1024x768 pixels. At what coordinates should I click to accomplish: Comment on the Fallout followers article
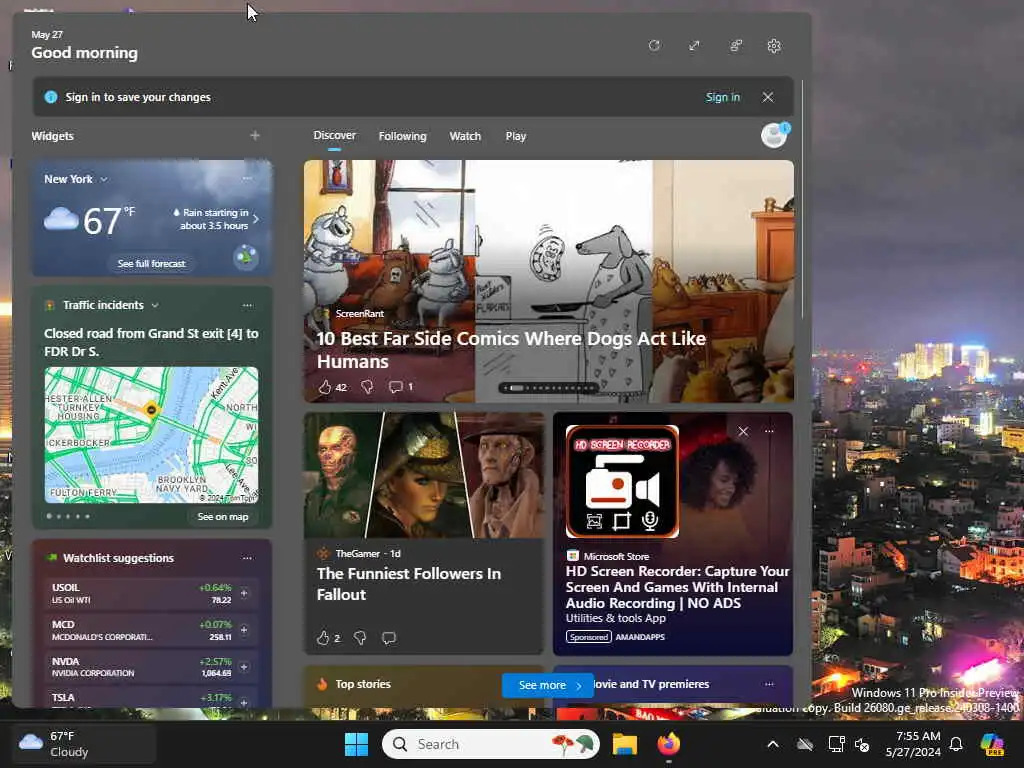coord(389,637)
